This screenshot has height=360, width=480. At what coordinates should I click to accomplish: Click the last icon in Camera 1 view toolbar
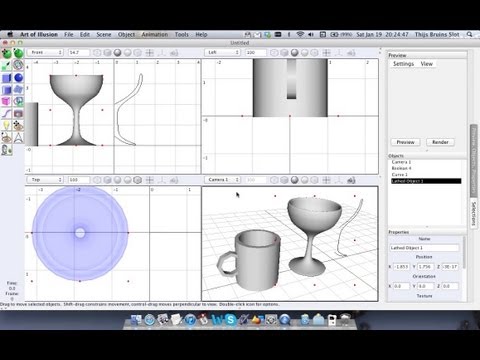tap(351, 180)
